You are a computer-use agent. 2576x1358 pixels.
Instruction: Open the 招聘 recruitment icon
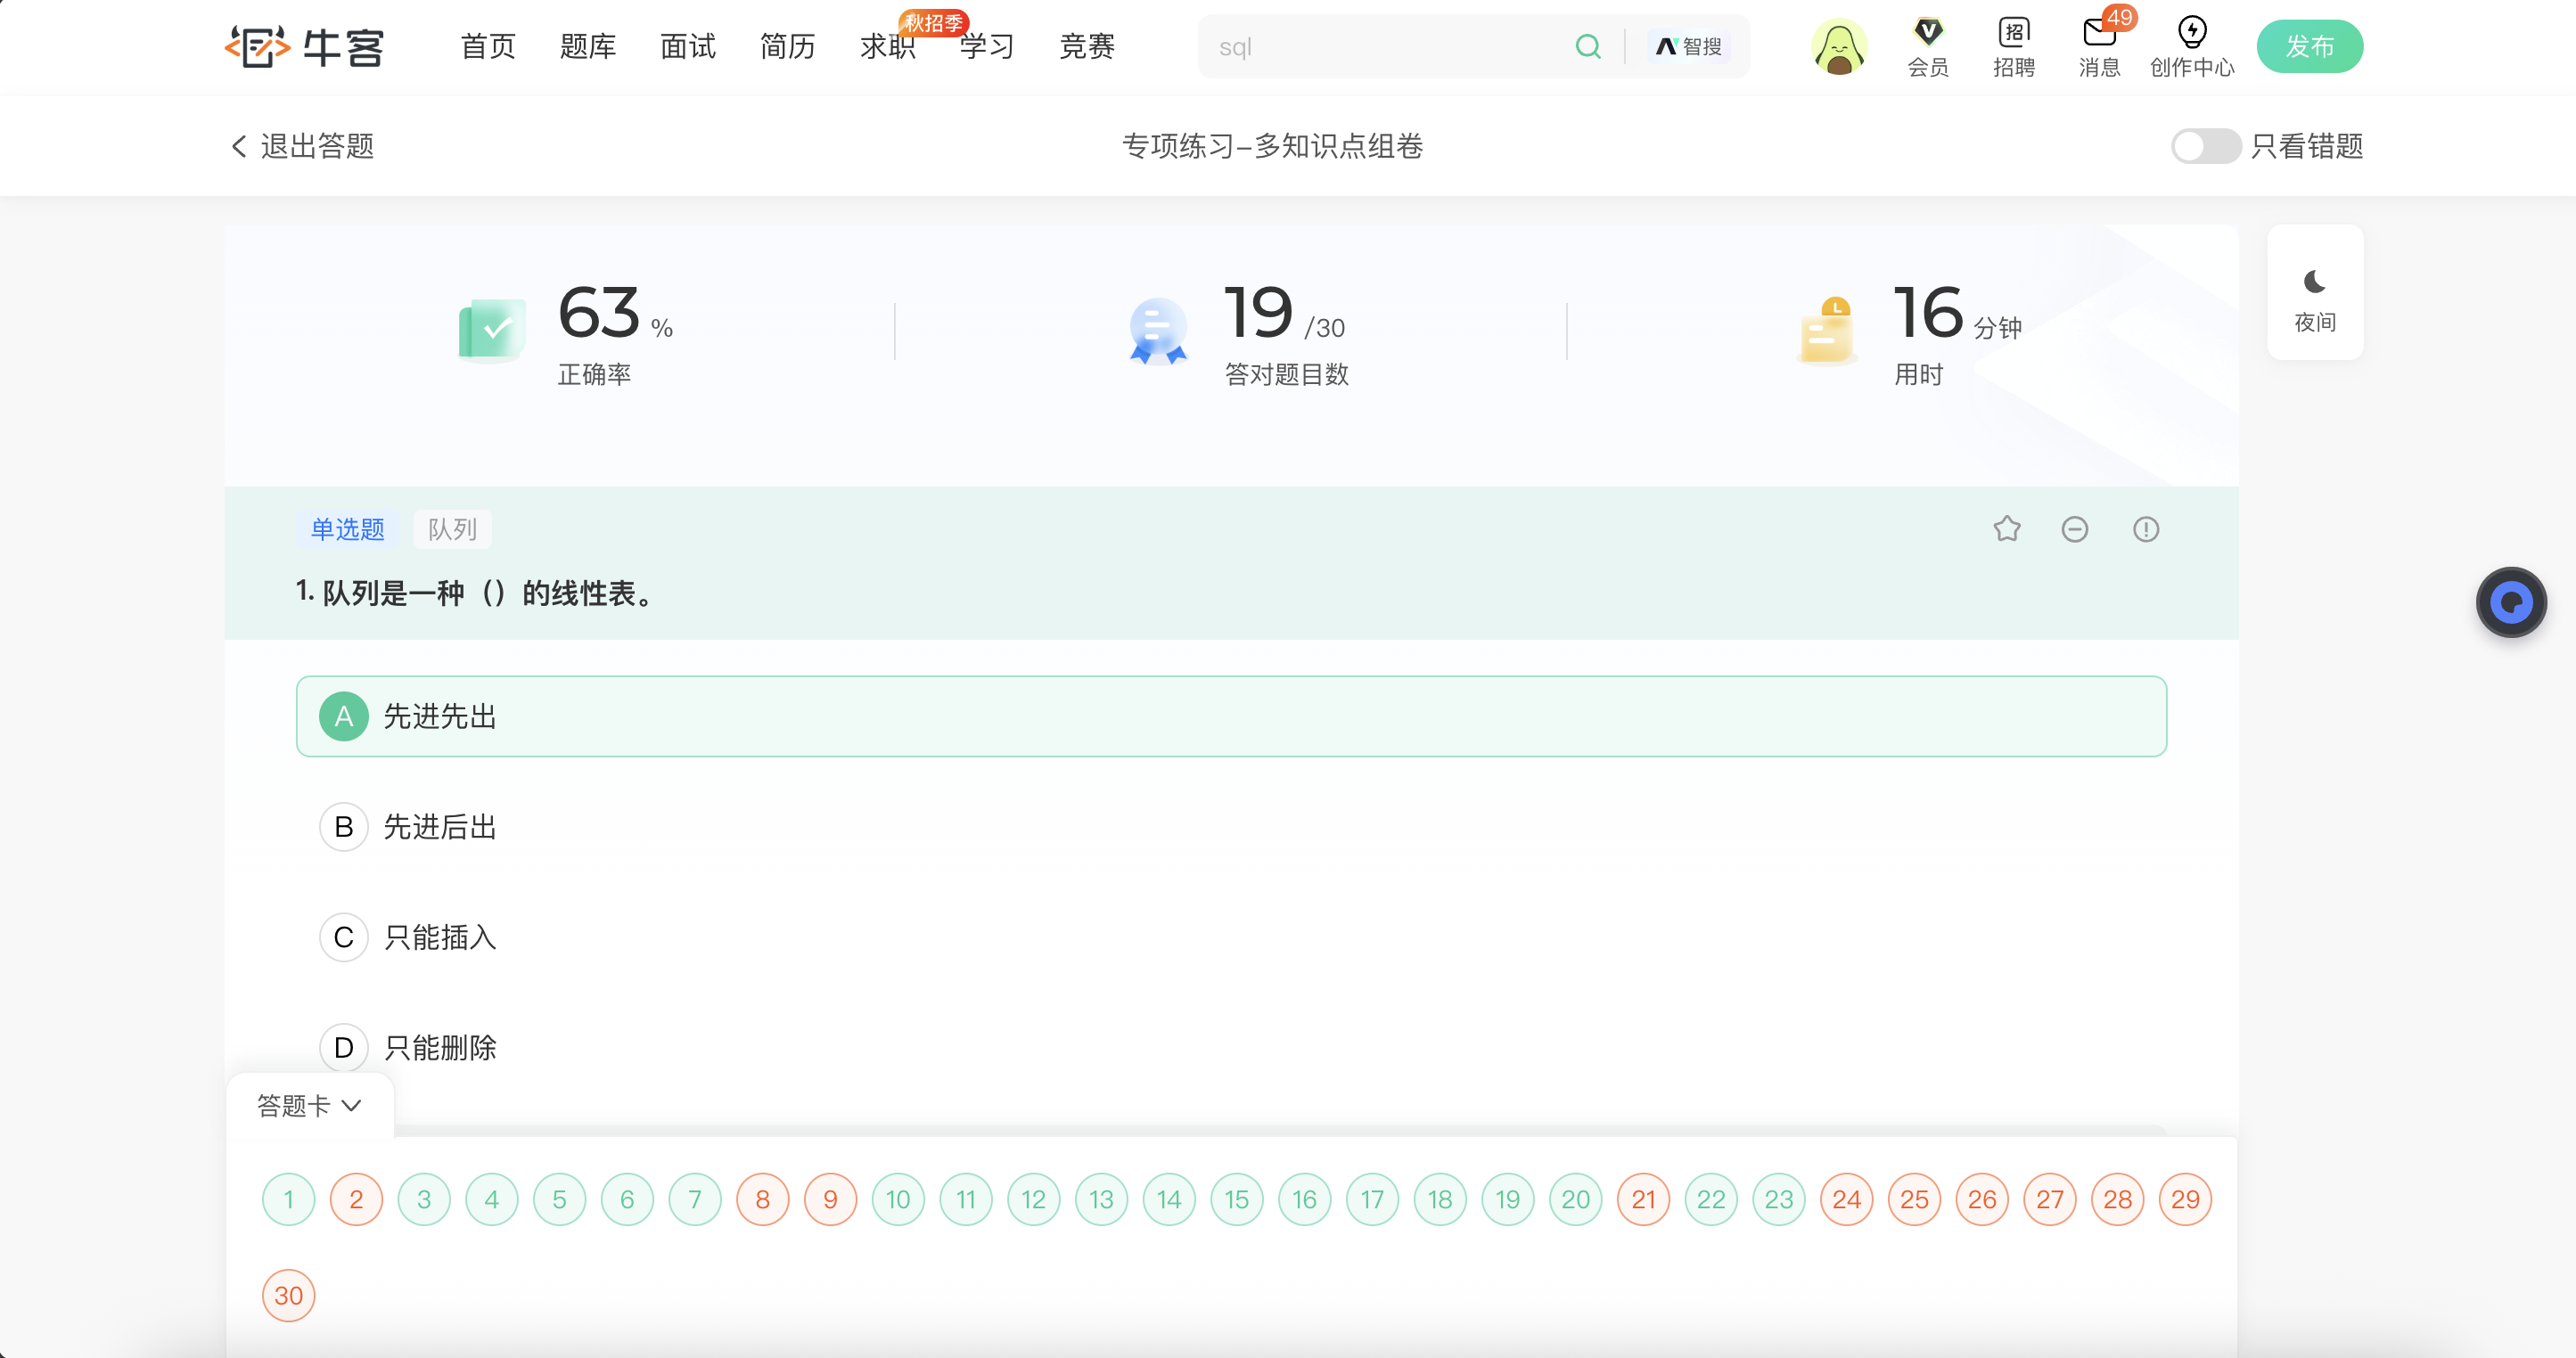(2013, 48)
